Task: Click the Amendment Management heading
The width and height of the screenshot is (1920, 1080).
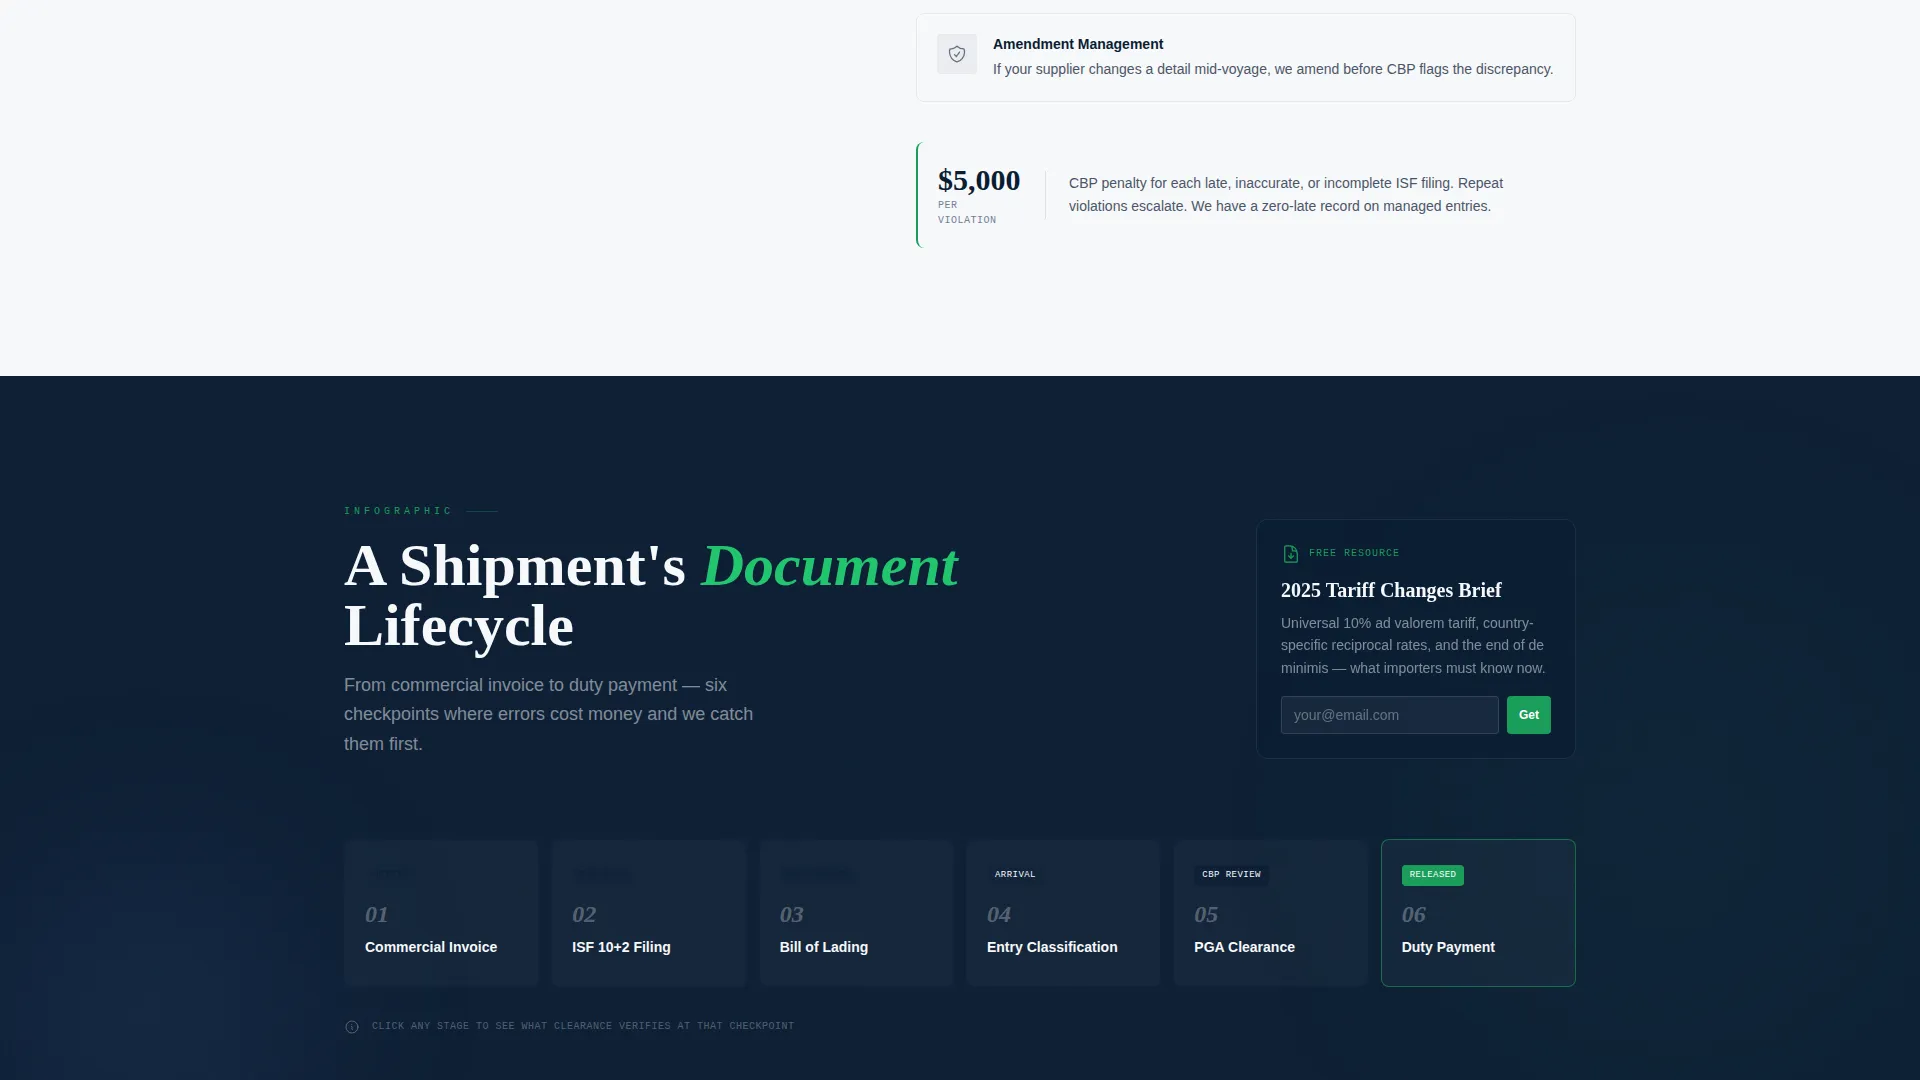Action: 1077,44
